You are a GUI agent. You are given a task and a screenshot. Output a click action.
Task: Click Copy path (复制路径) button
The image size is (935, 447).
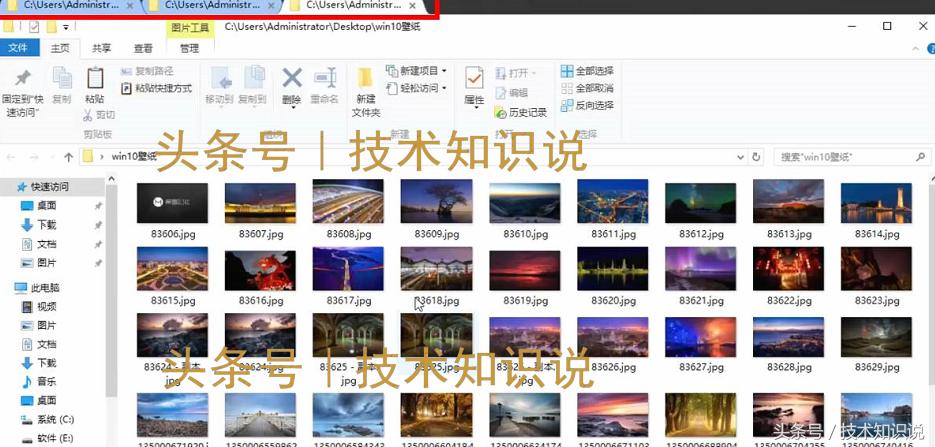coord(147,71)
